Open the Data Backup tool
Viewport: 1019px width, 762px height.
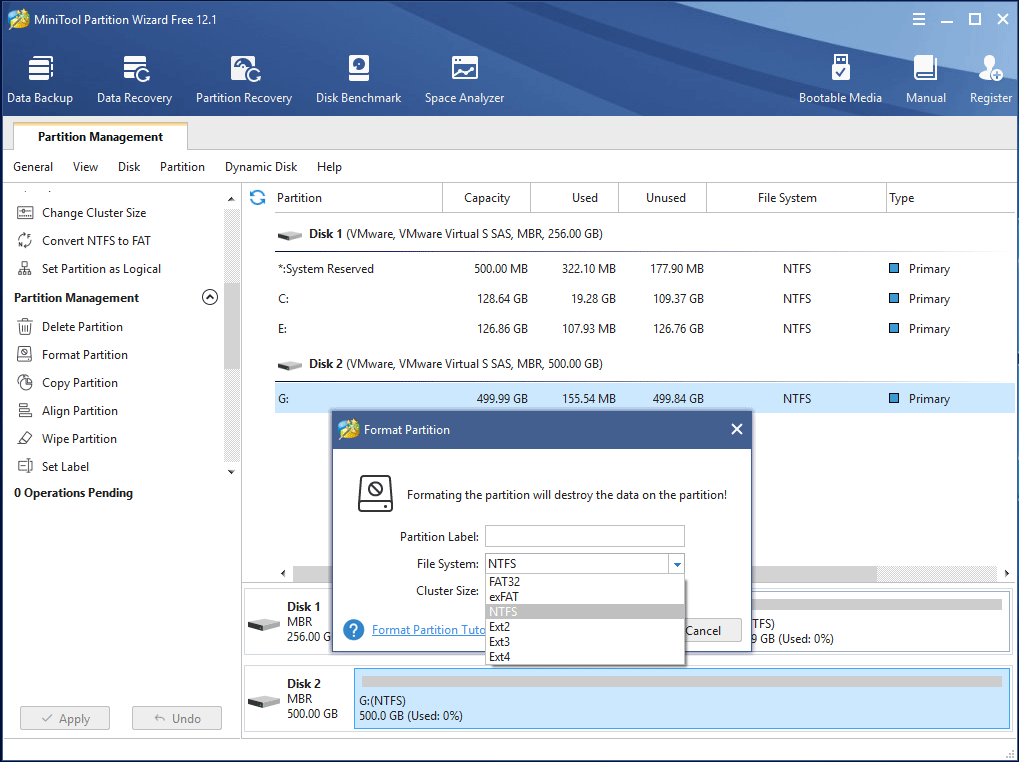40,79
